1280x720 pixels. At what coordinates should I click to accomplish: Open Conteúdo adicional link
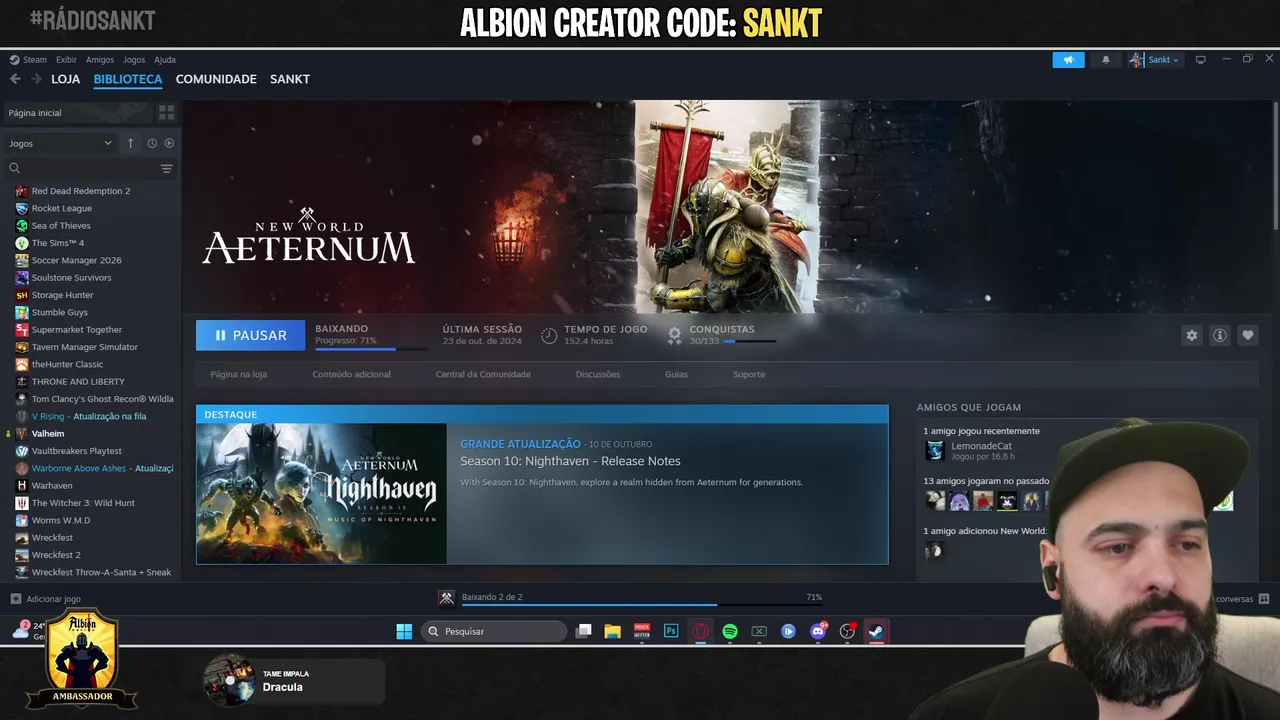(x=352, y=374)
